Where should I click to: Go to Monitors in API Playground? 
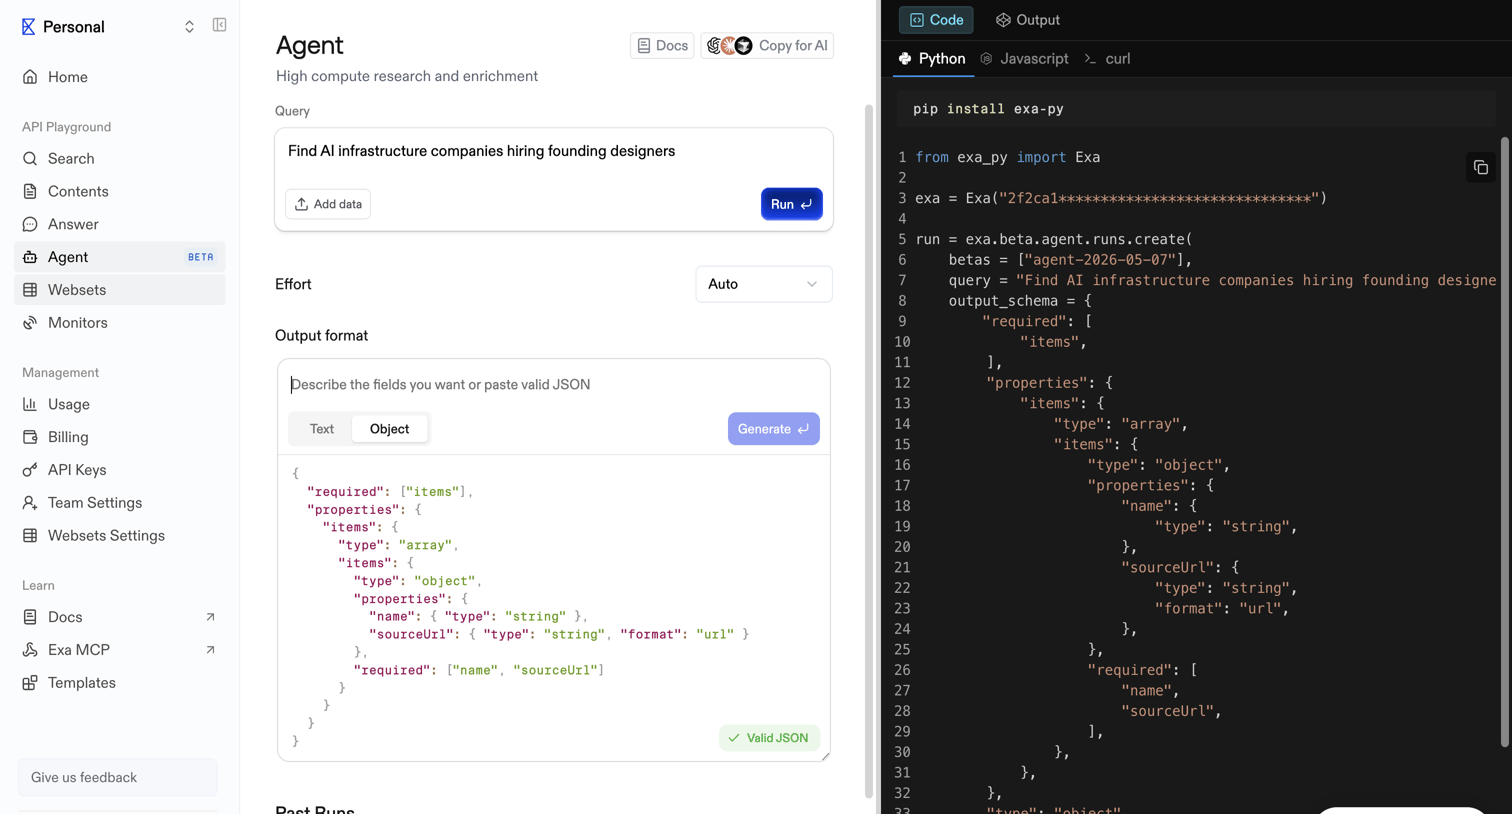click(x=120, y=323)
